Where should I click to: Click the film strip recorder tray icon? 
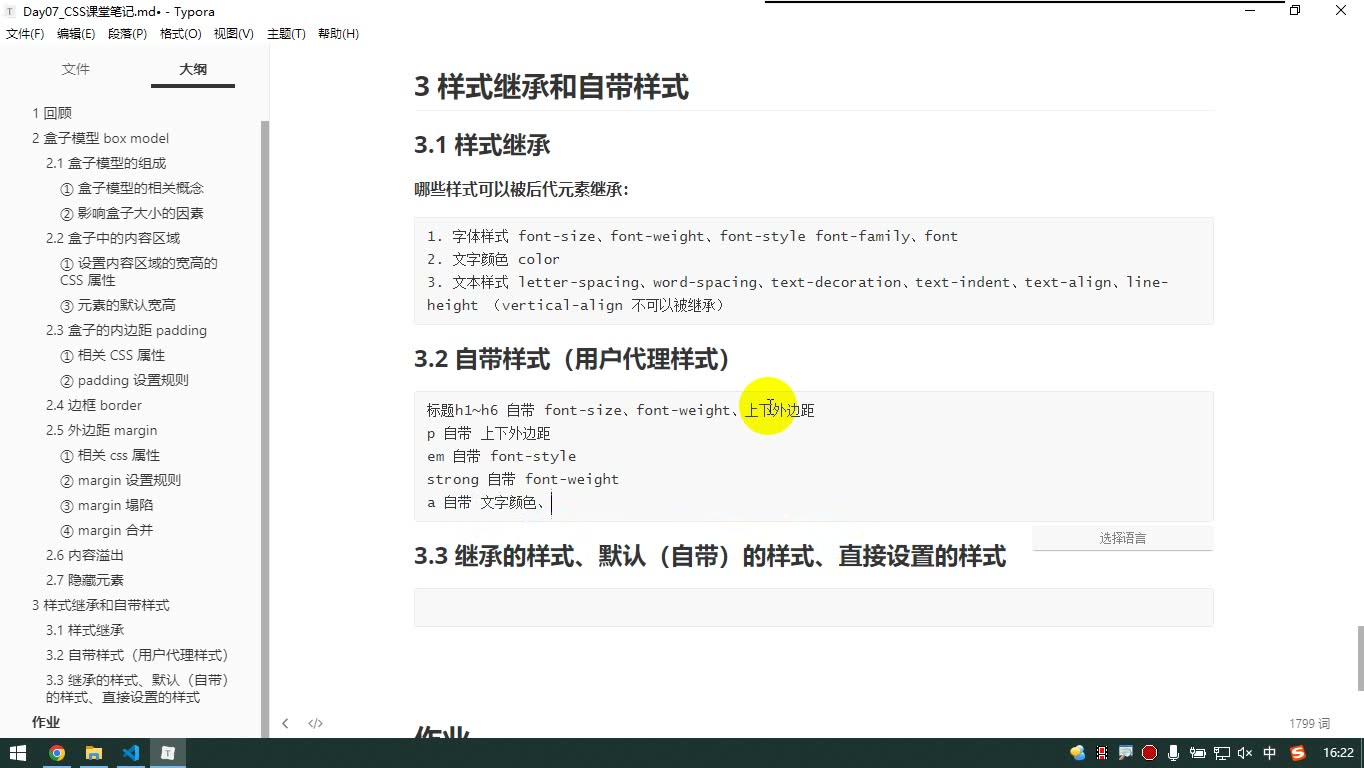[1102, 753]
